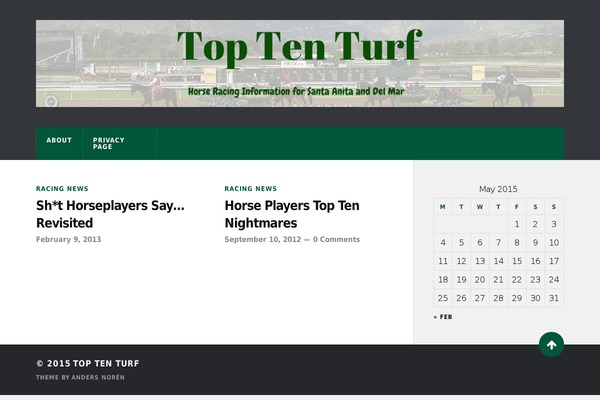Select day 15 in the calendar
This screenshot has height=400, width=600.
point(517,261)
